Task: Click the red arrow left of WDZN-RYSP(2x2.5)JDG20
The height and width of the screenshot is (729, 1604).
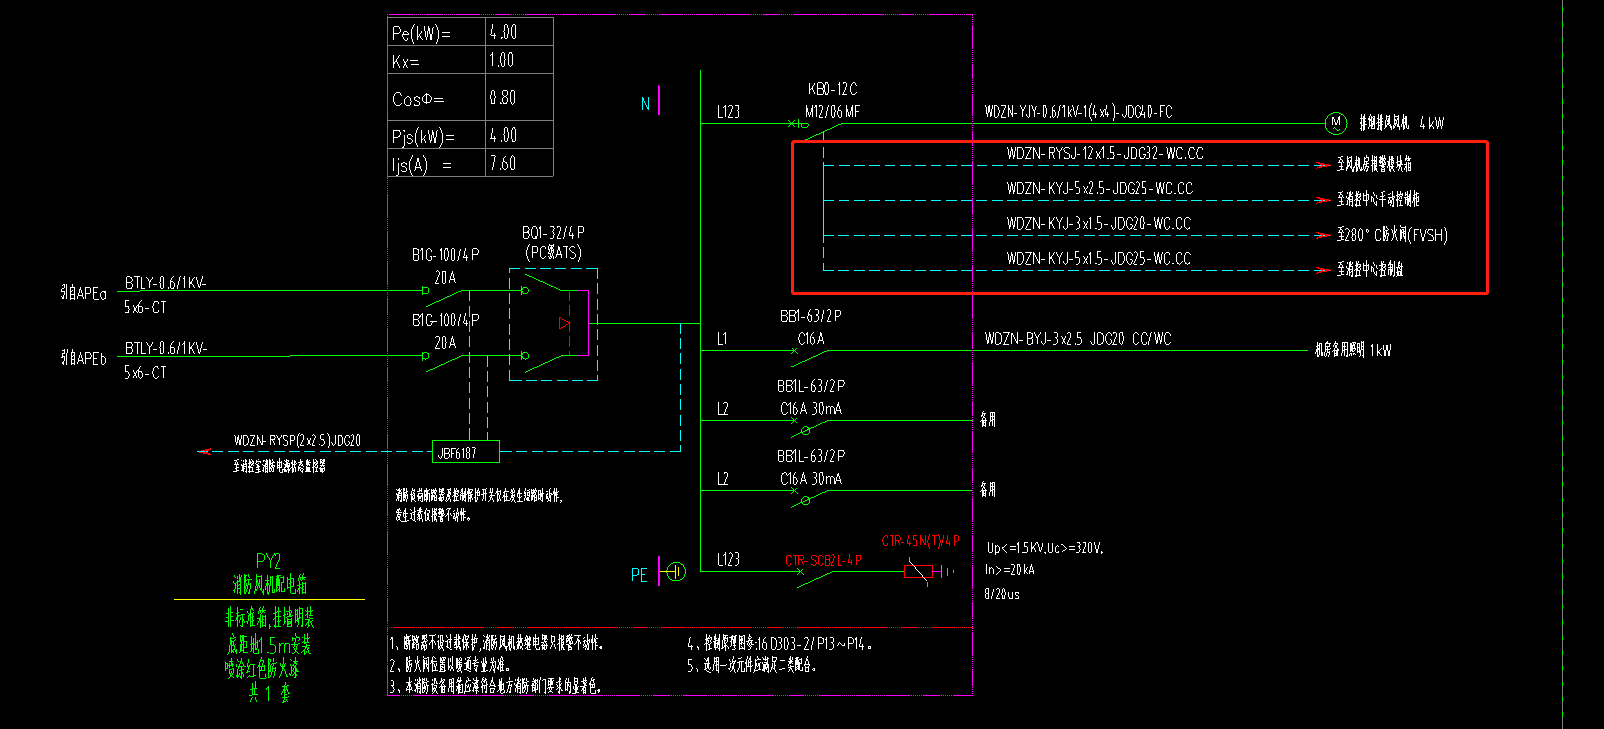Action: tap(205, 452)
